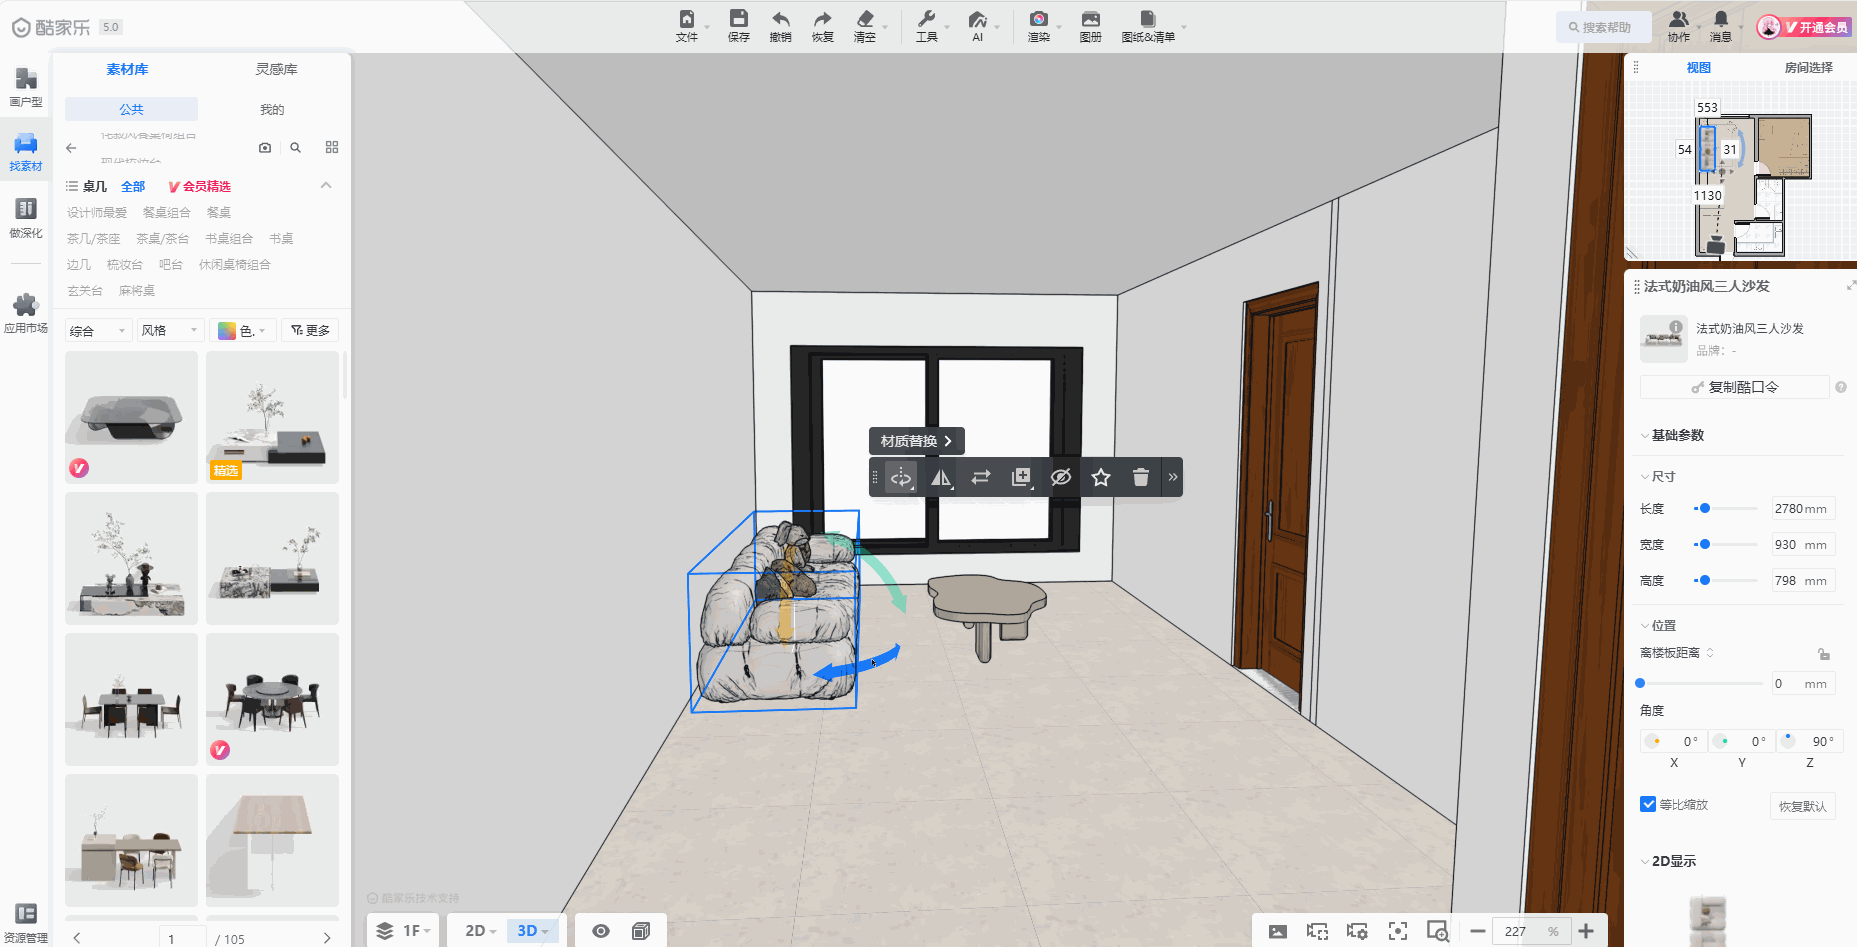The height and width of the screenshot is (947, 1857).
Task: Add sofa to favorites with star icon
Action: (1101, 478)
